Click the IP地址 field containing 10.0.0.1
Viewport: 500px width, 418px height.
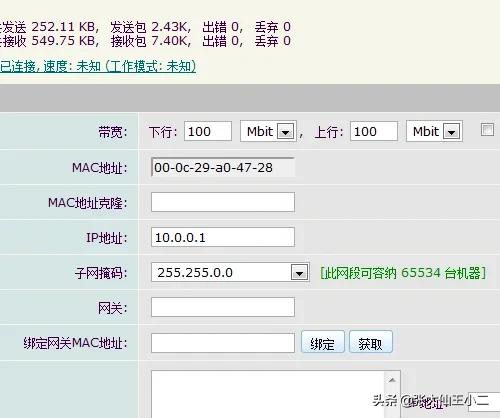coord(223,237)
